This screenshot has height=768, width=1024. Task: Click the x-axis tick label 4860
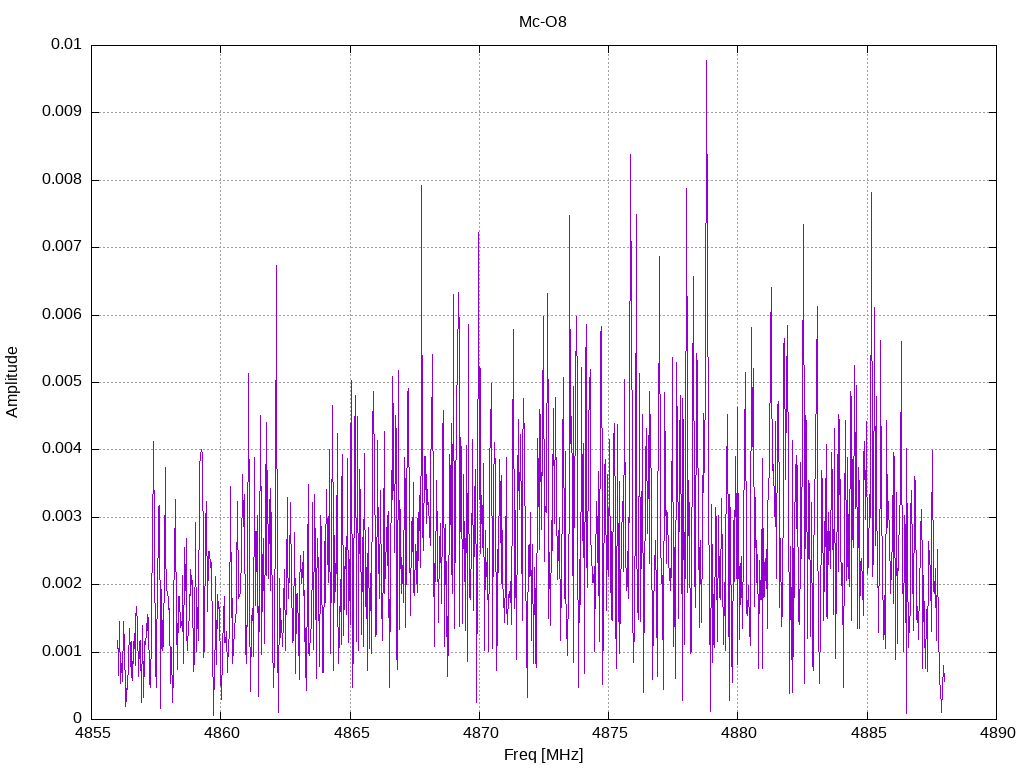click(x=221, y=733)
